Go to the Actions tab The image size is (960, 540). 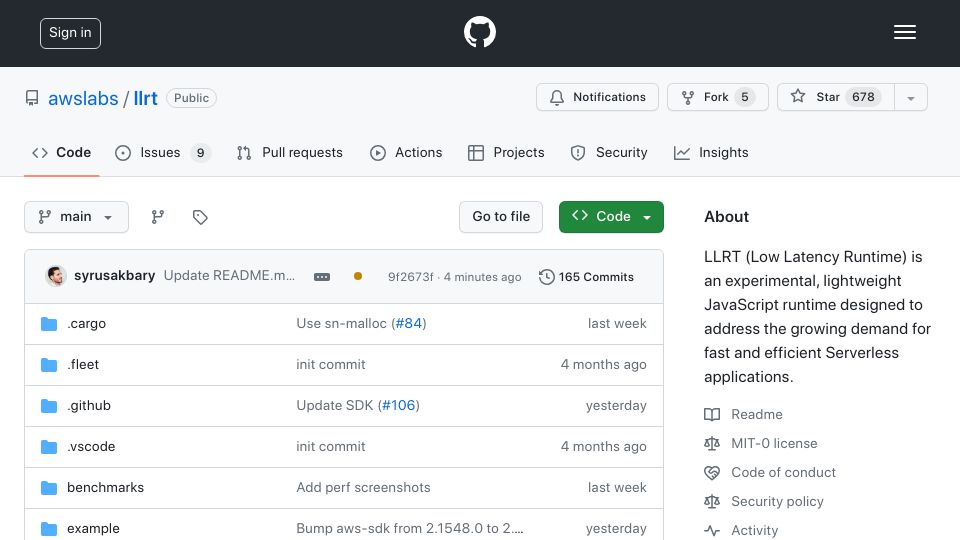(406, 152)
